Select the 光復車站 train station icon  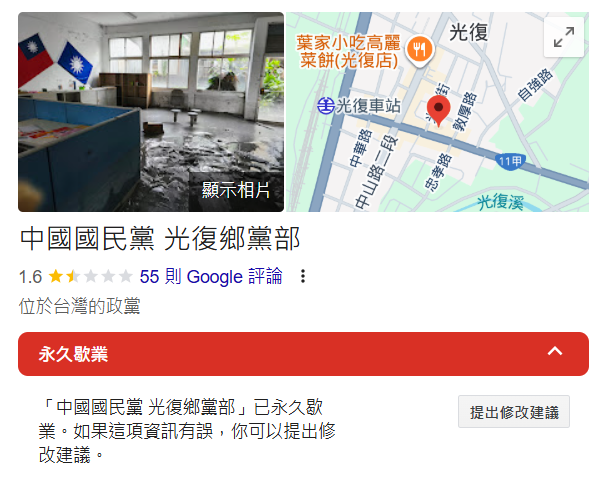click(x=326, y=106)
